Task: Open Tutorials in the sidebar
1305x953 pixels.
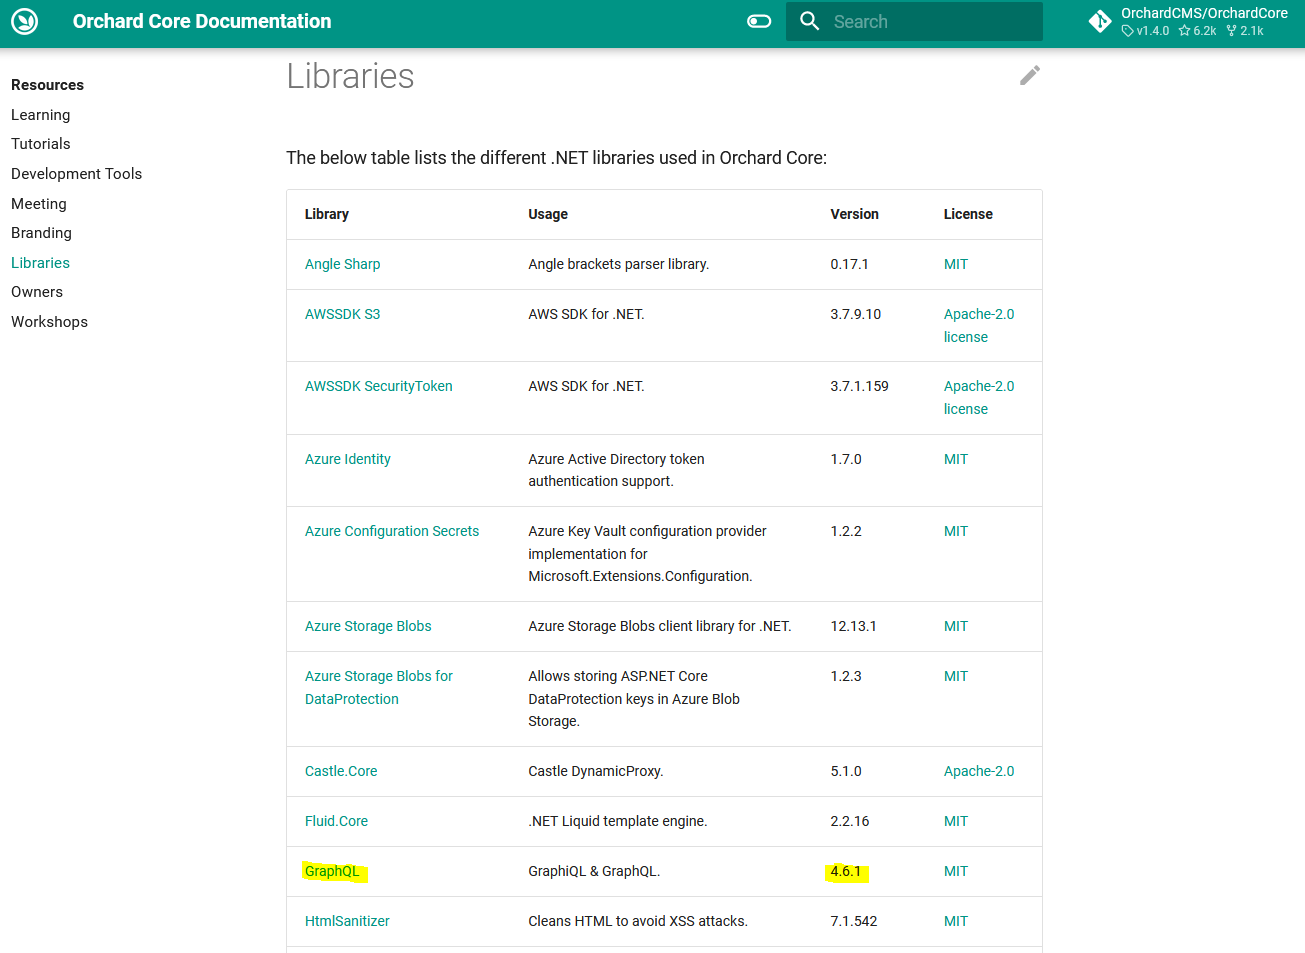Action: point(41,144)
